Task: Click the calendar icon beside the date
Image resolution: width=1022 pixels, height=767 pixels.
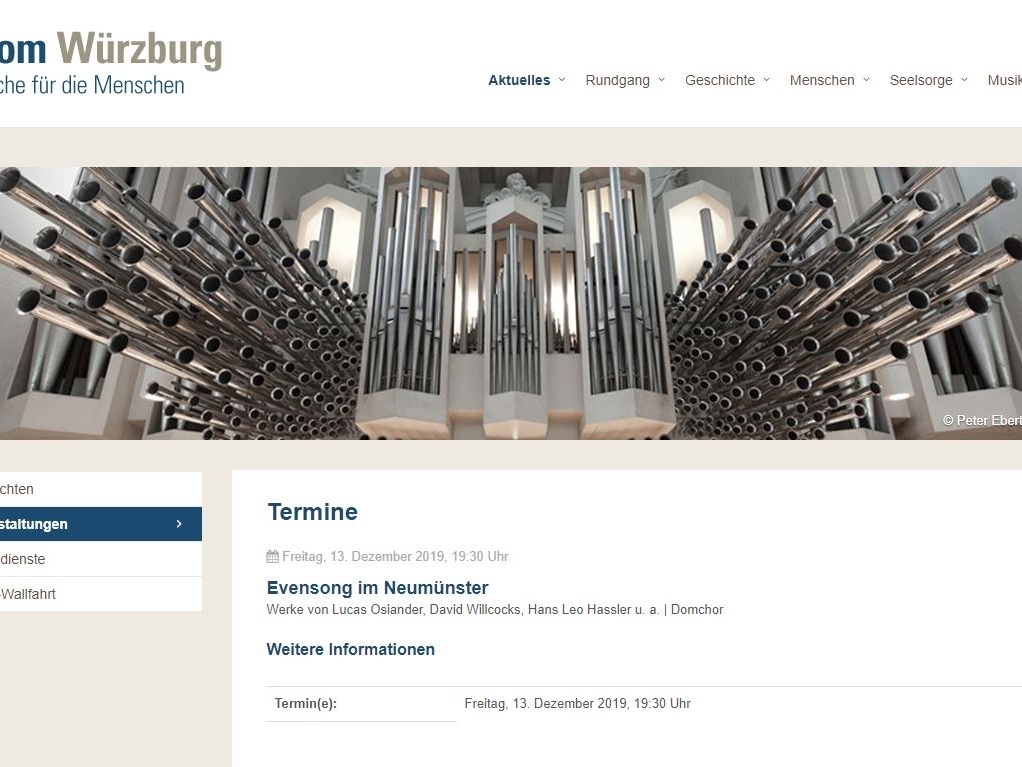Action: click(x=272, y=557)
